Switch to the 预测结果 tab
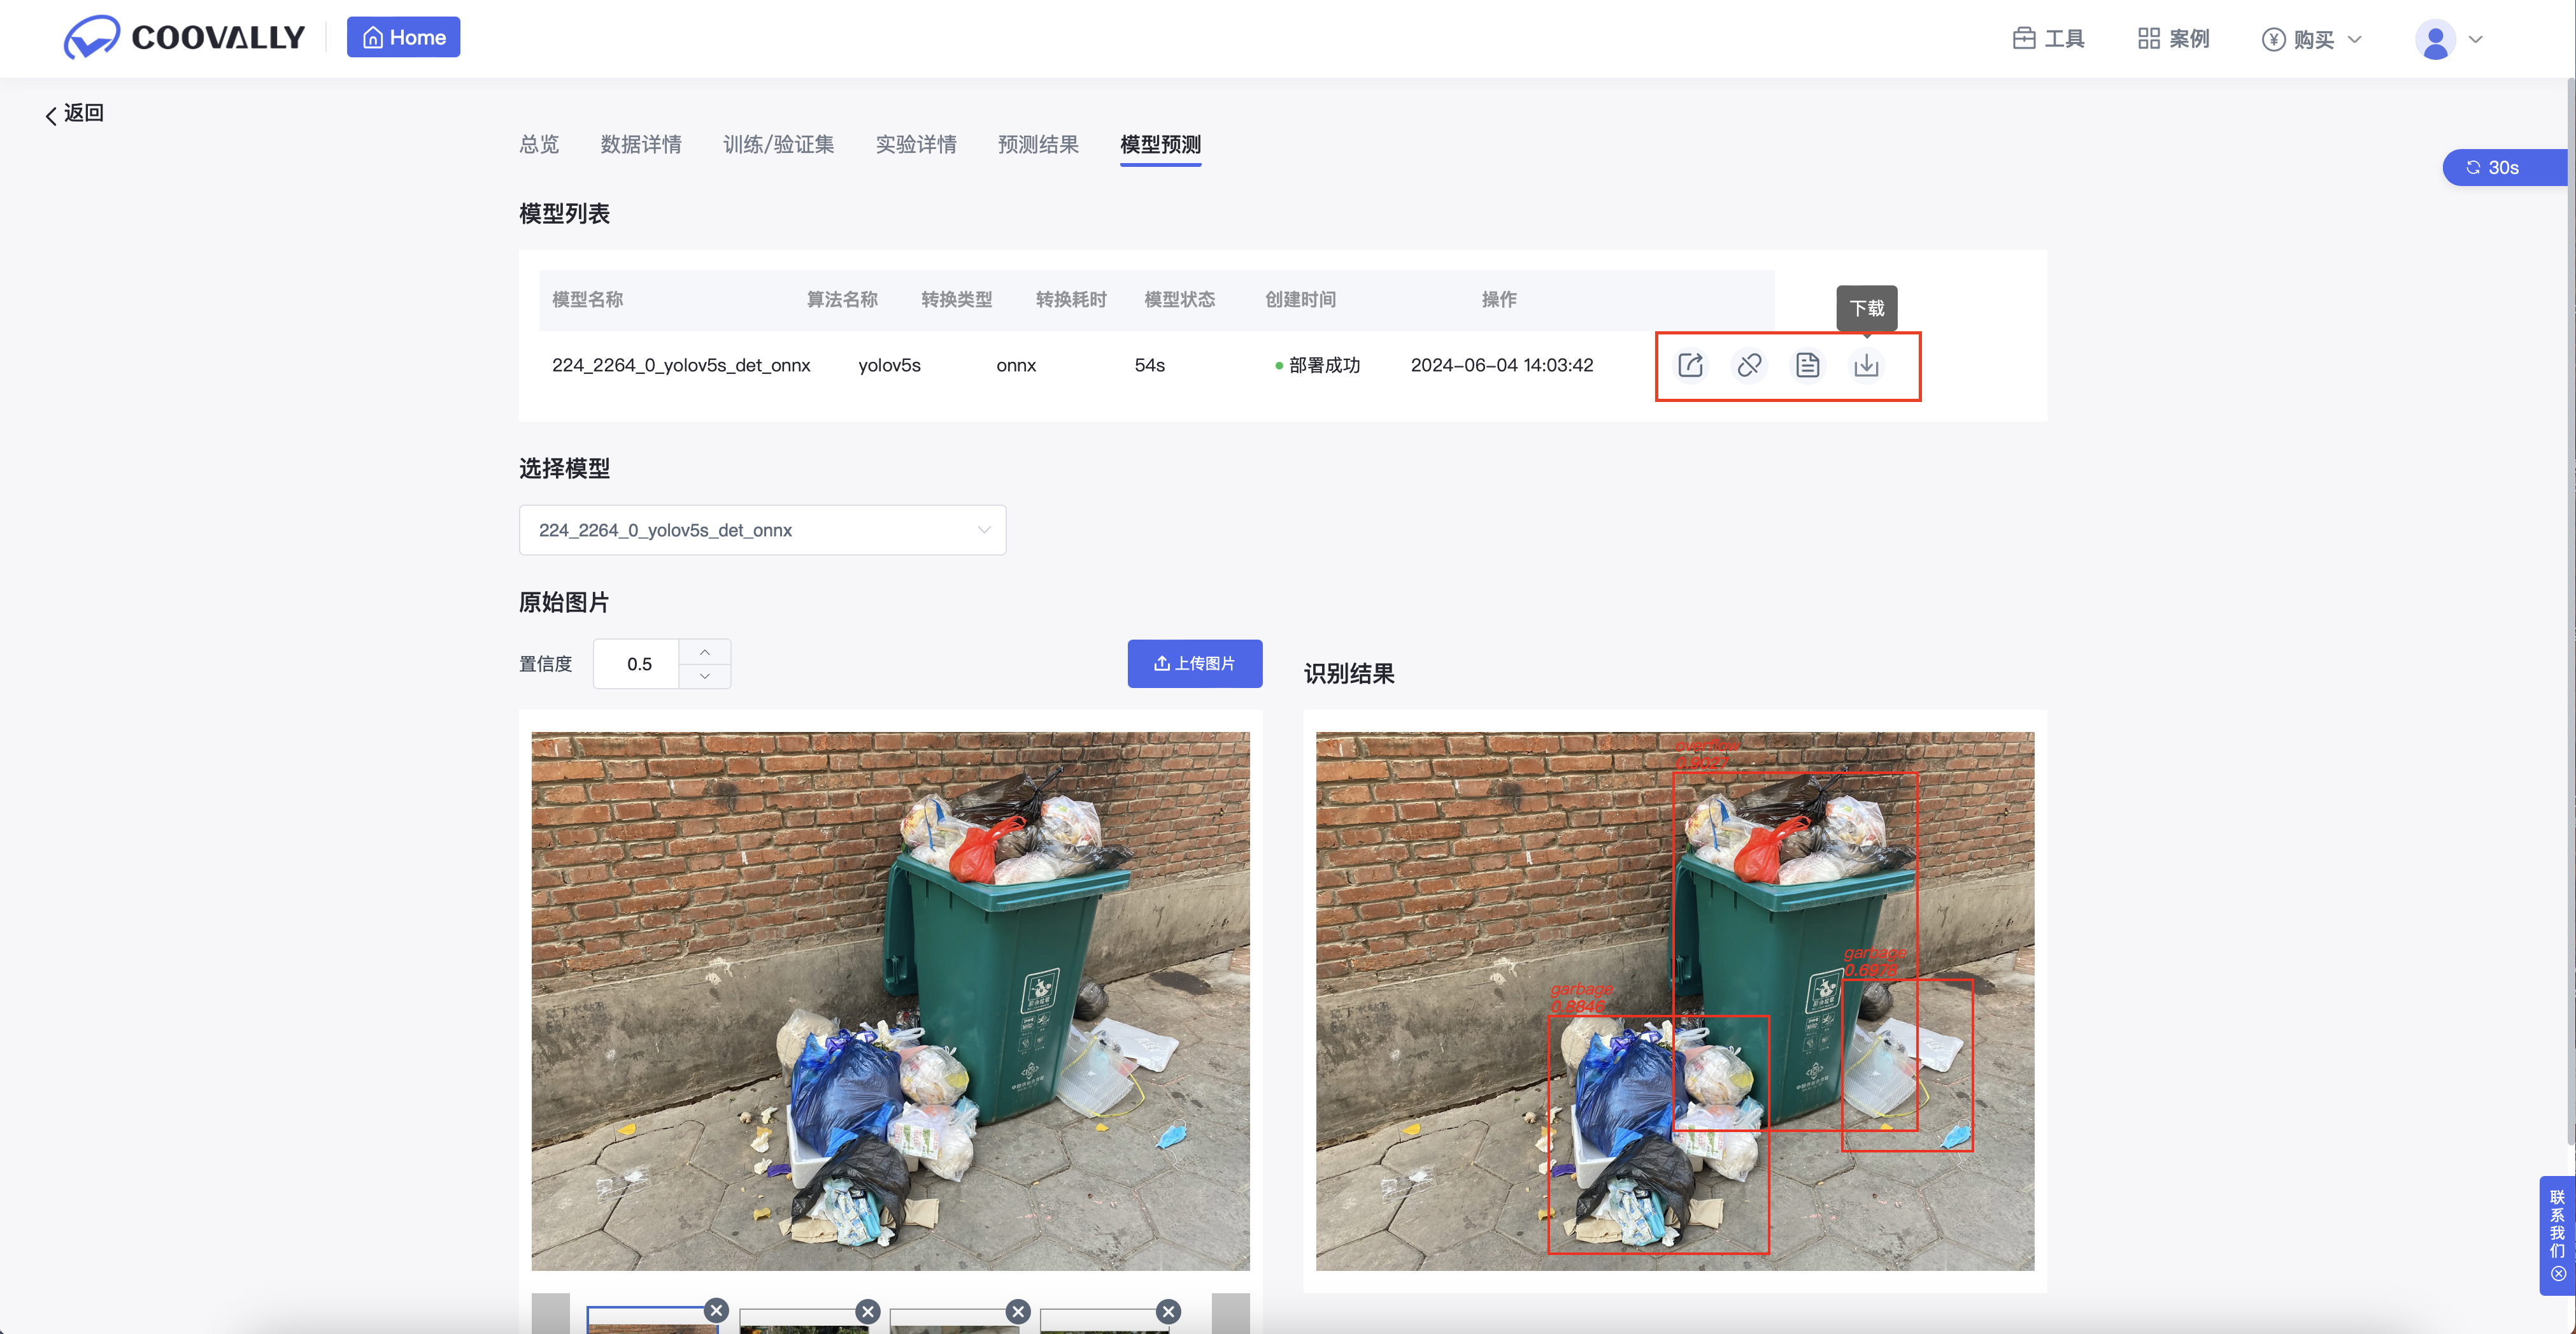2576x1334 pixels. click(1038, 145)
